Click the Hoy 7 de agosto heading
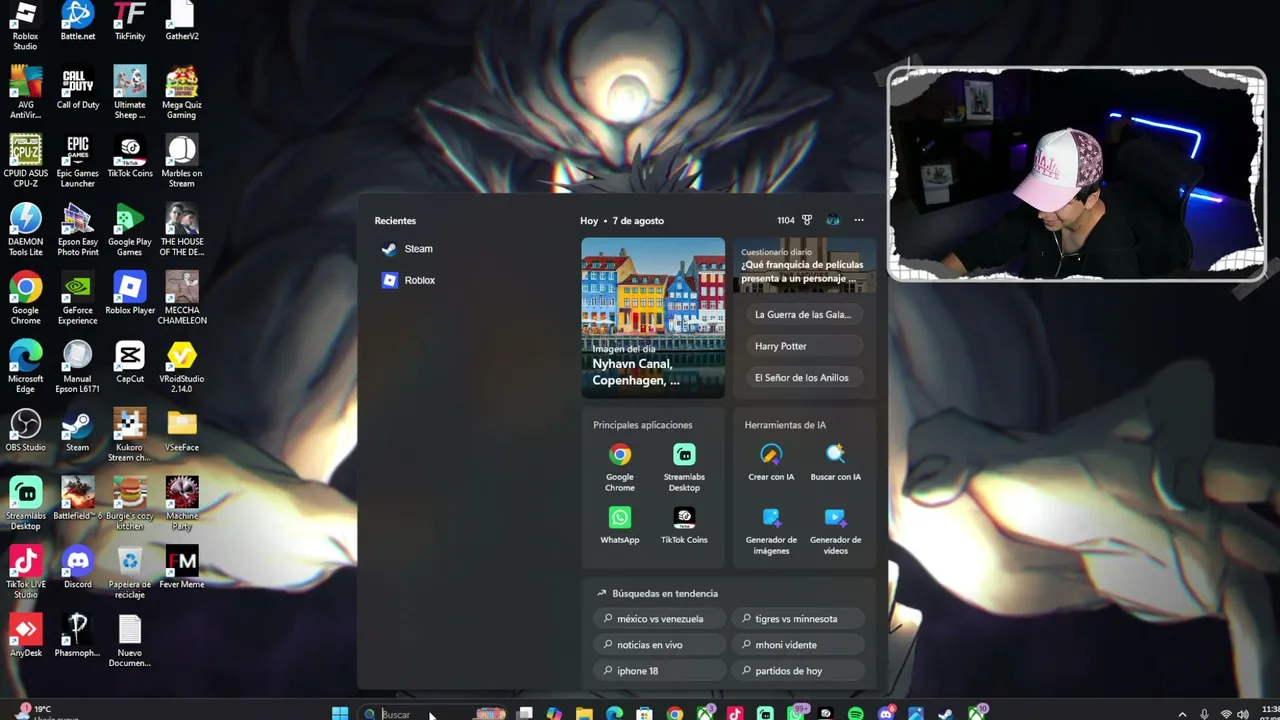1280x720 pixels. [622, 221]
